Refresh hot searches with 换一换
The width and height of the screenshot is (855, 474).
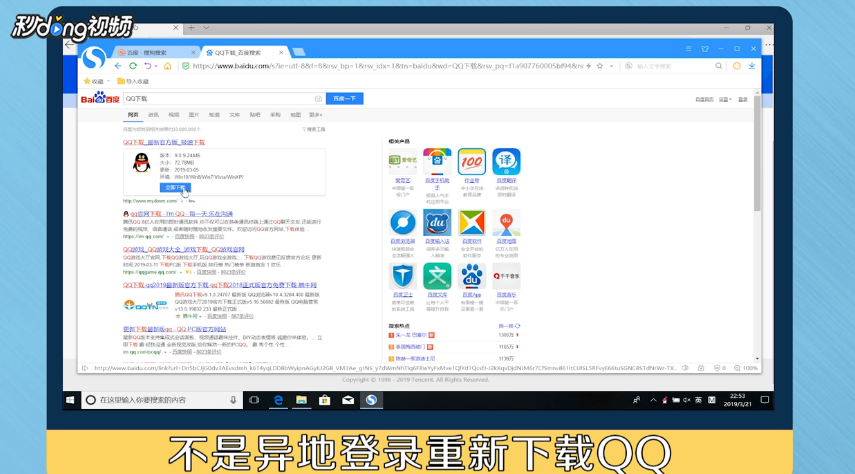pos(509,326)
